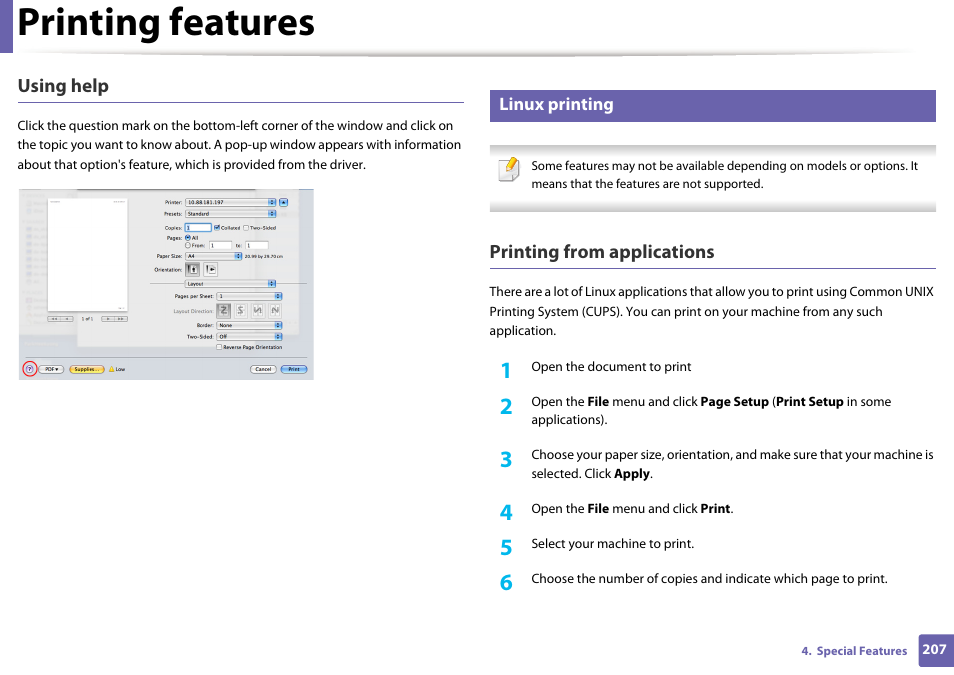Screen dimensions: 954x675
Task: Select the All pages radio button
Action: point(187,237)
